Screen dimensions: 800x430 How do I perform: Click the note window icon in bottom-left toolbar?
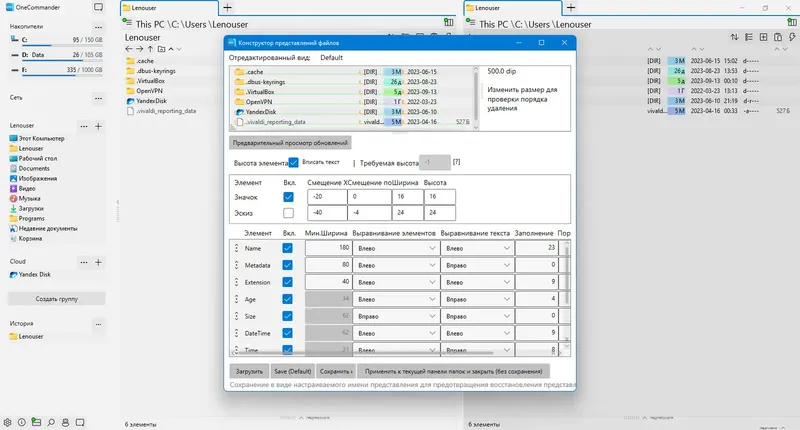point(80,422)
